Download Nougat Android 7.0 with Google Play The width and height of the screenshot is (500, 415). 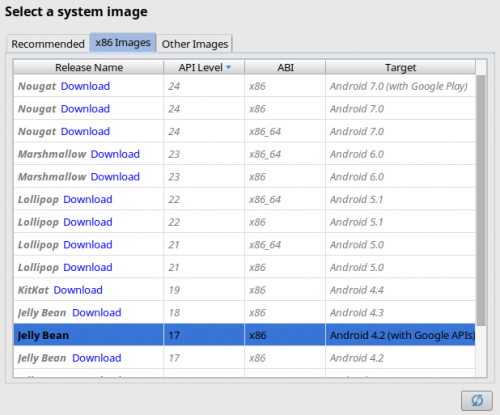(x=85, y=86)
